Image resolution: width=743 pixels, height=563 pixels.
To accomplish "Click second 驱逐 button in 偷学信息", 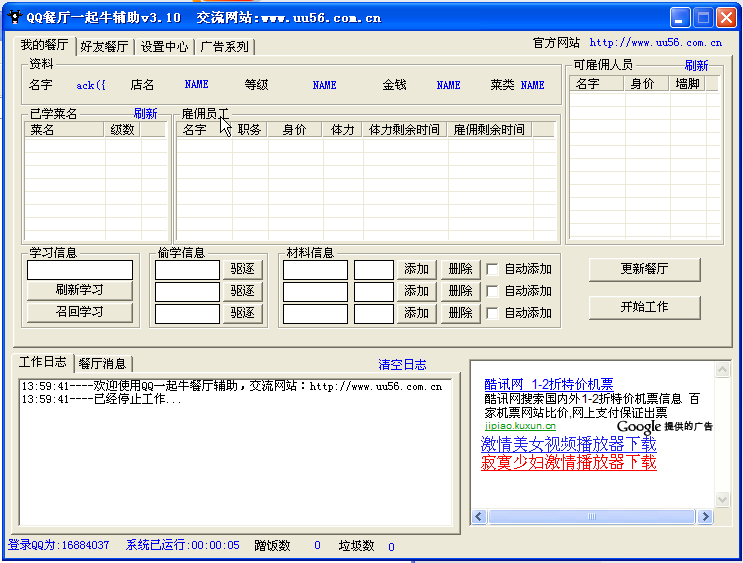I will [x=243, y=291].
